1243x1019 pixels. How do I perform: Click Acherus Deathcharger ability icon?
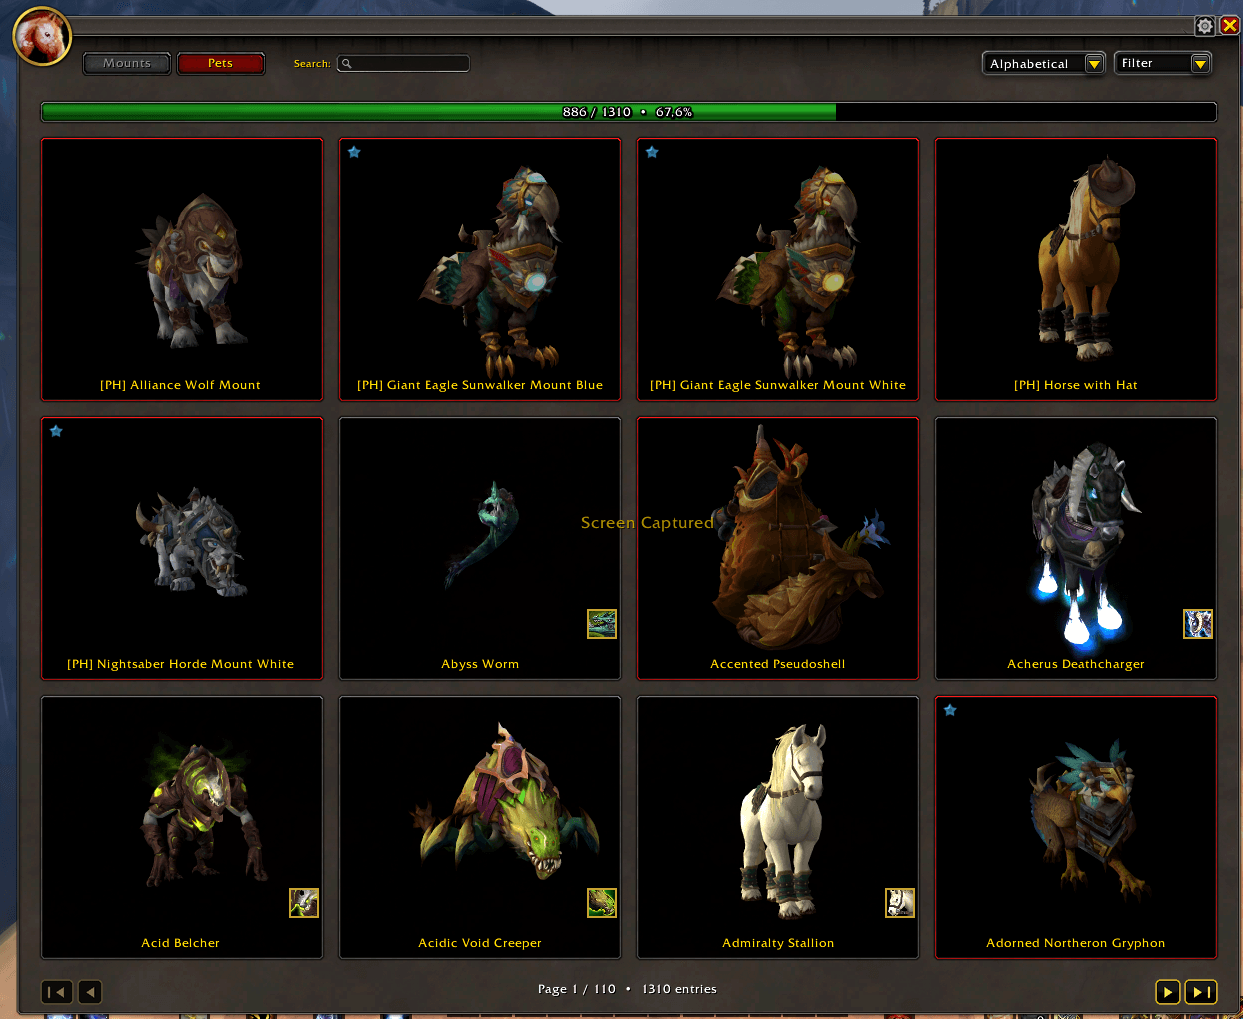[1198, 624]
